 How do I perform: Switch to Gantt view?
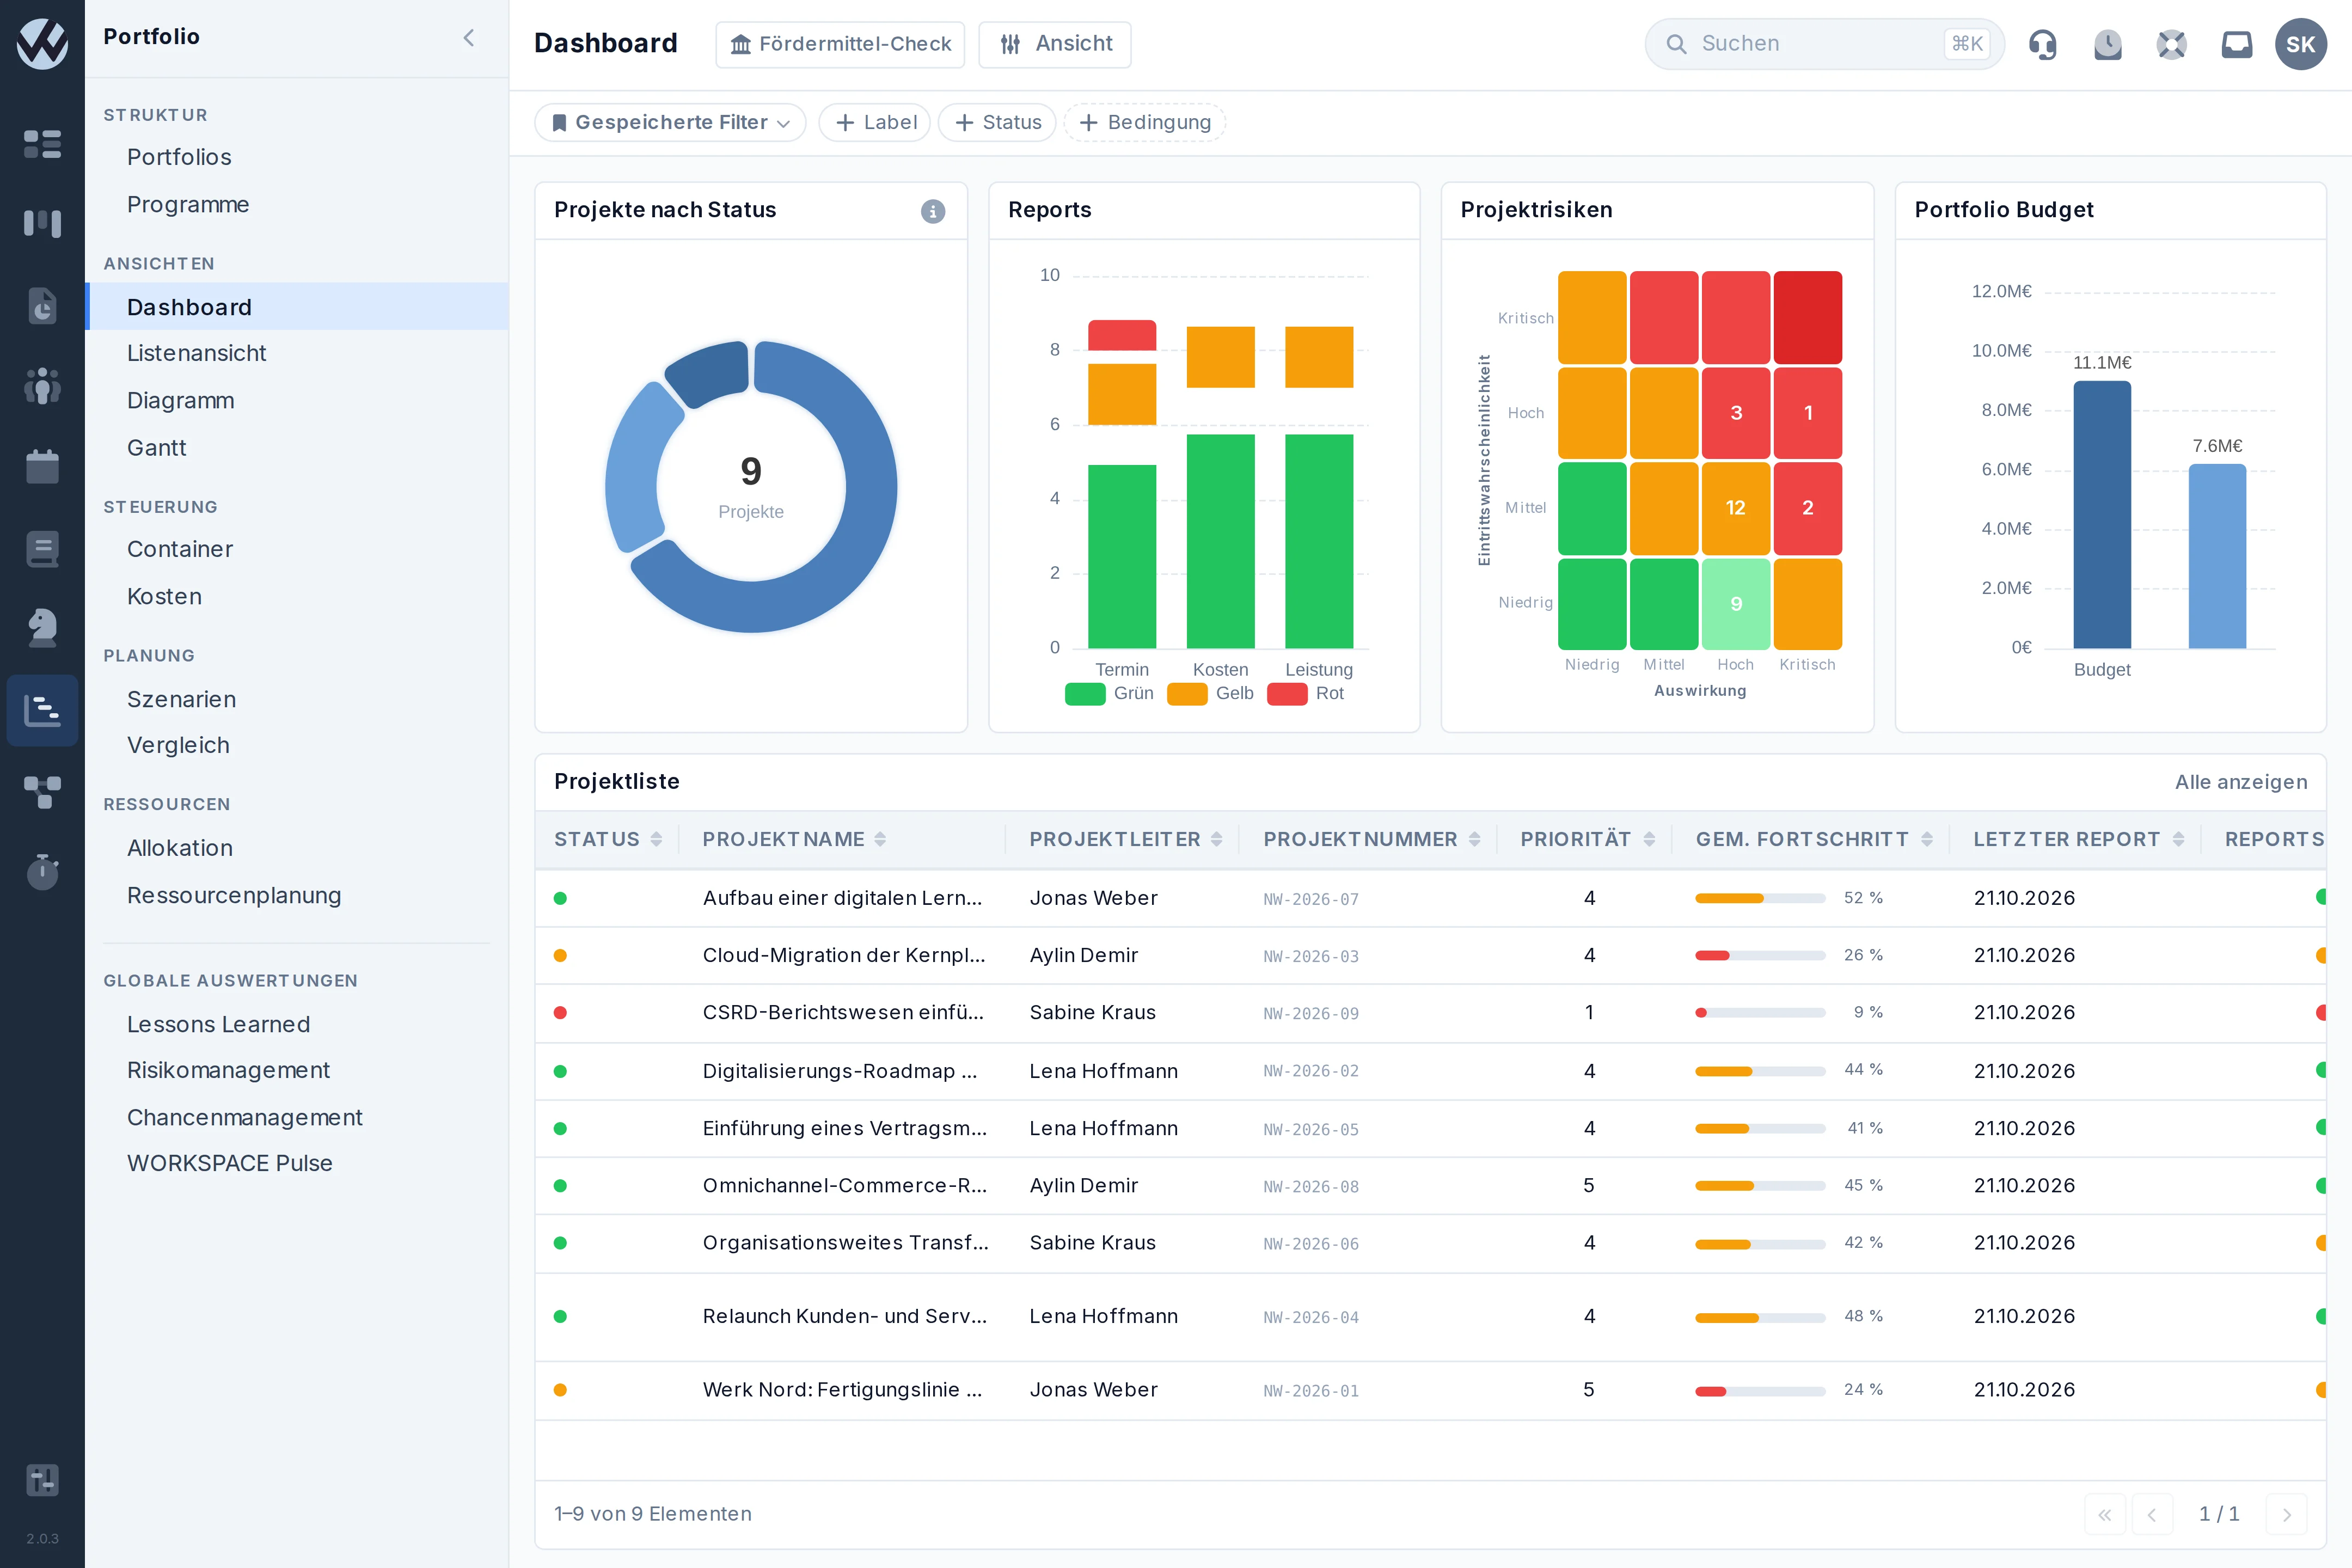[x=156, y=448]
